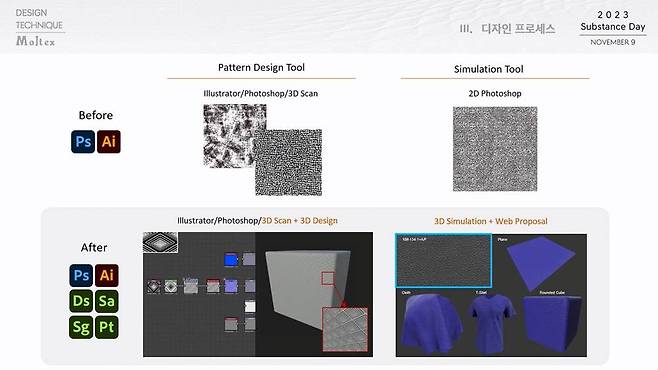The width and height of the screenshot is (658, 370).
Task: Open the gray noise texture under 2D Photoshop
Action: tap(495, 149)
